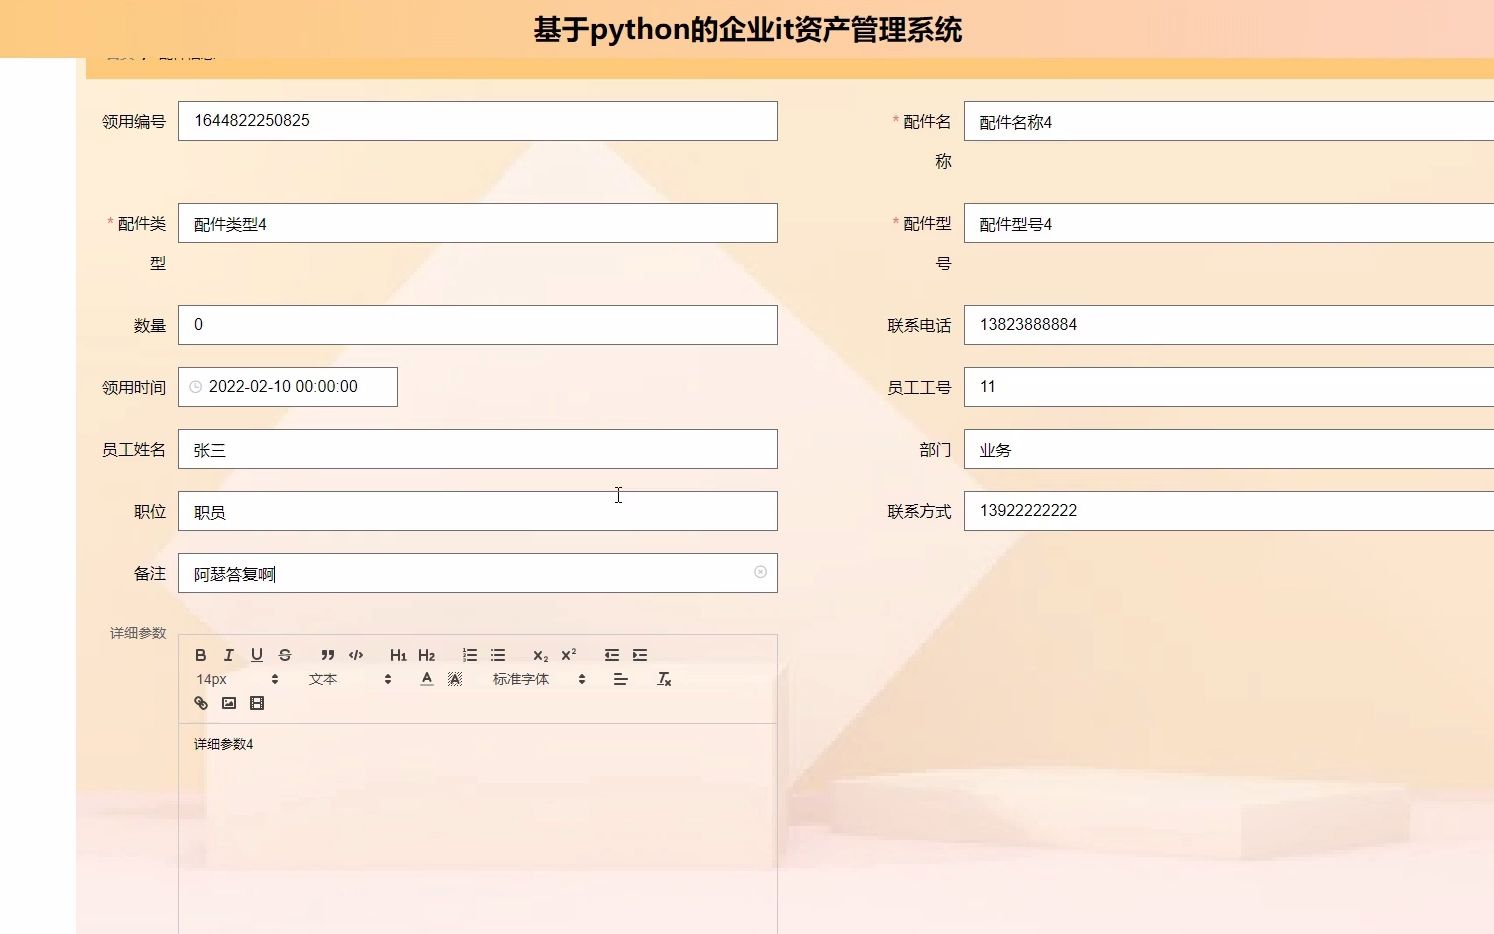Insert an image in the editor
The width and height of the screenshot is (1494, 934).
point(229,703)
